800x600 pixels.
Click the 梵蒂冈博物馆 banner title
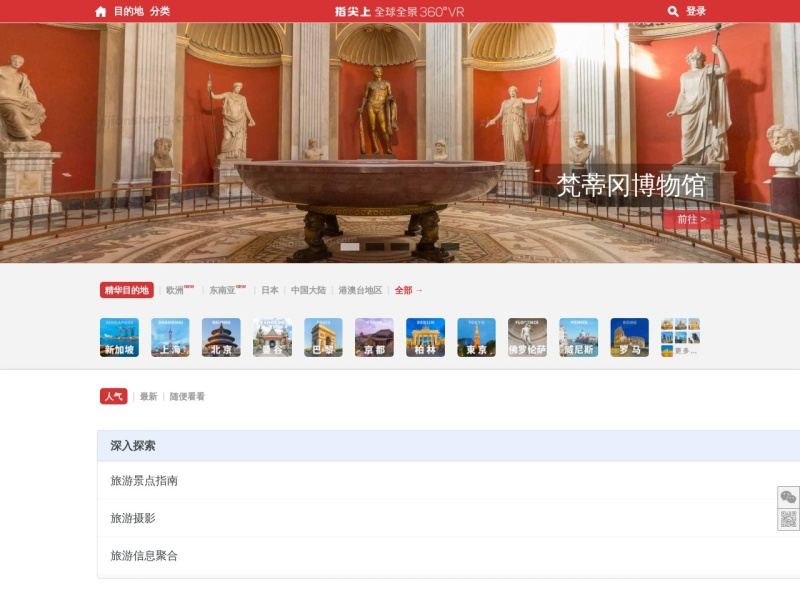[631, 185]
